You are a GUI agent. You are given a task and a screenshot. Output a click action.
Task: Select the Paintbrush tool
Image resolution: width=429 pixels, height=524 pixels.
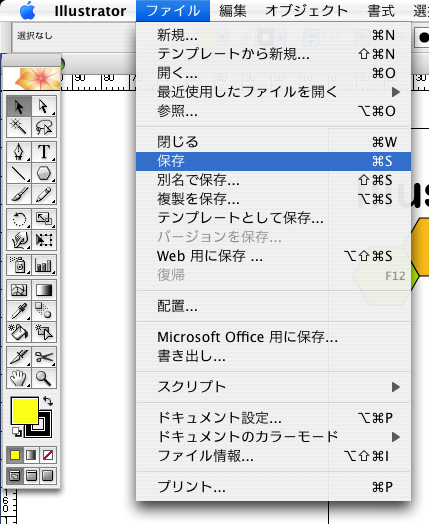coord(19,194)
